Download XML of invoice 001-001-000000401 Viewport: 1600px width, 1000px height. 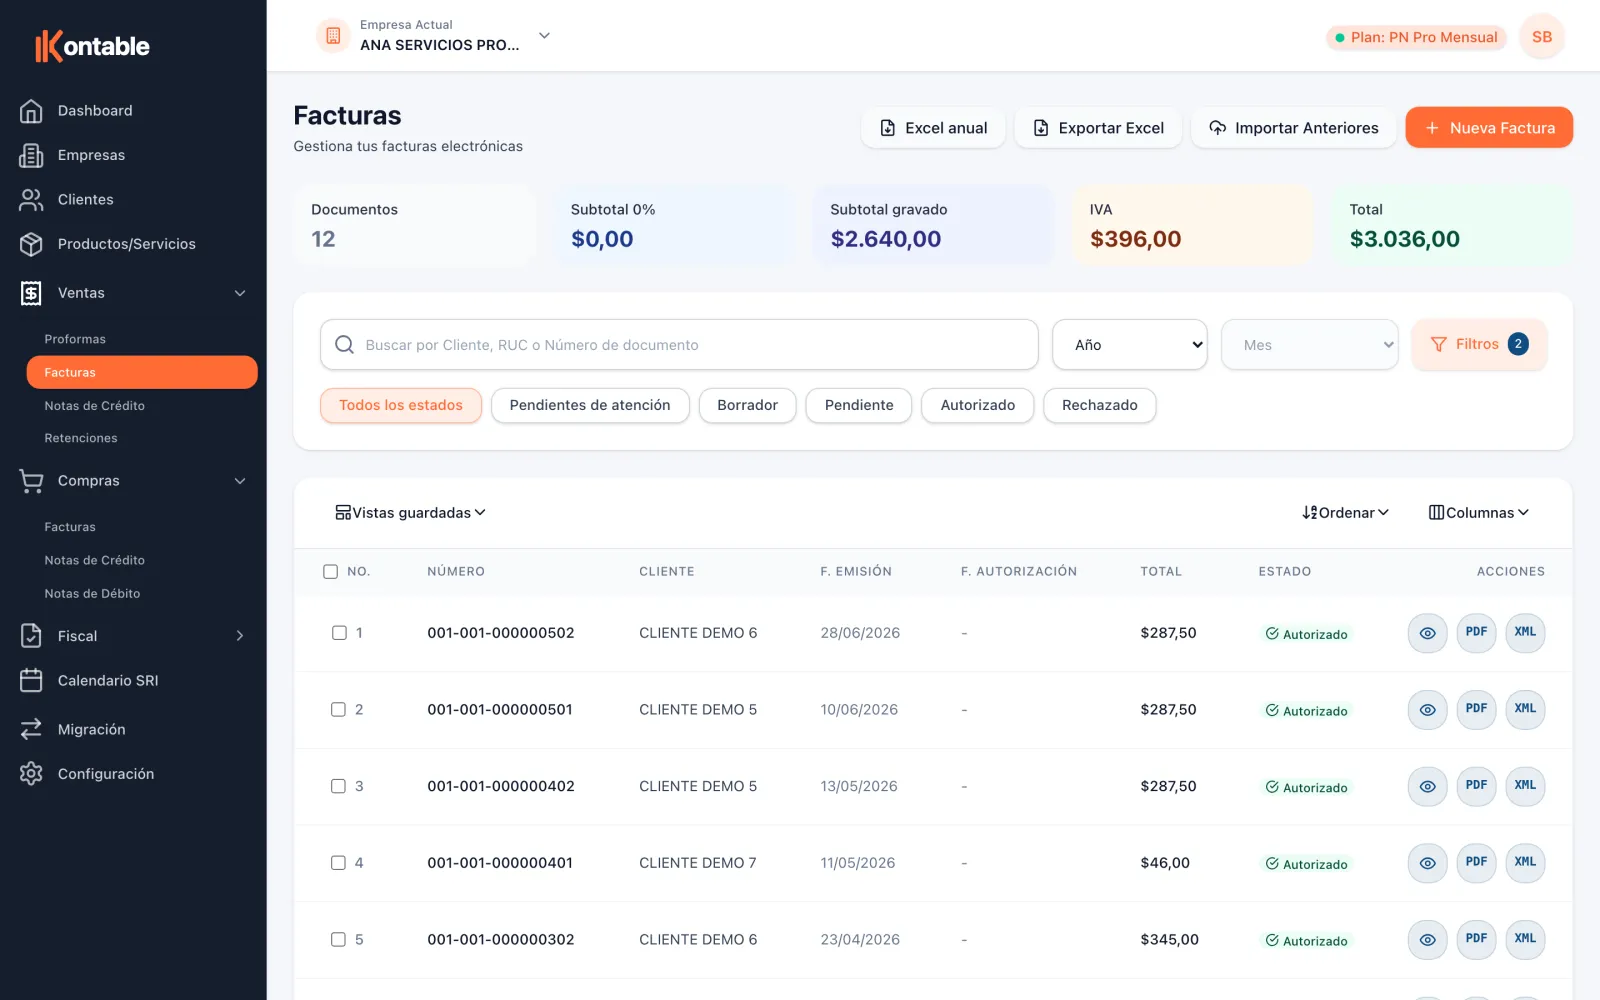1525,863
